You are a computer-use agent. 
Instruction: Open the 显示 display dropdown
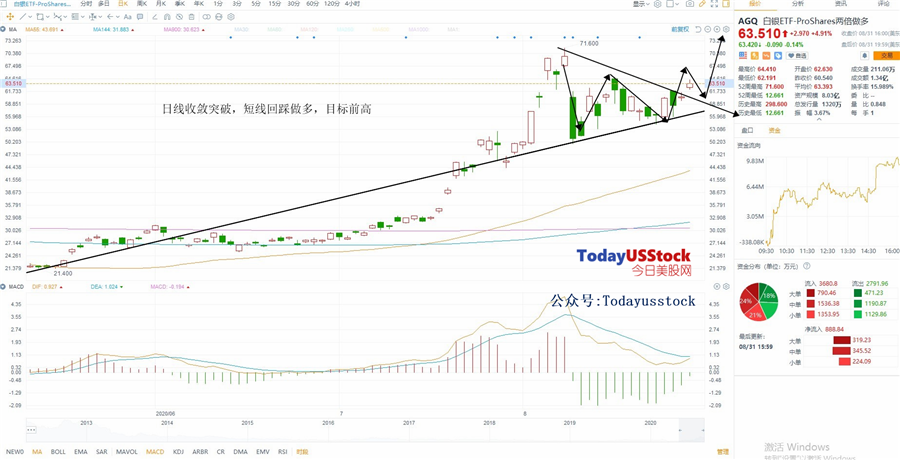tap(641, 4)
